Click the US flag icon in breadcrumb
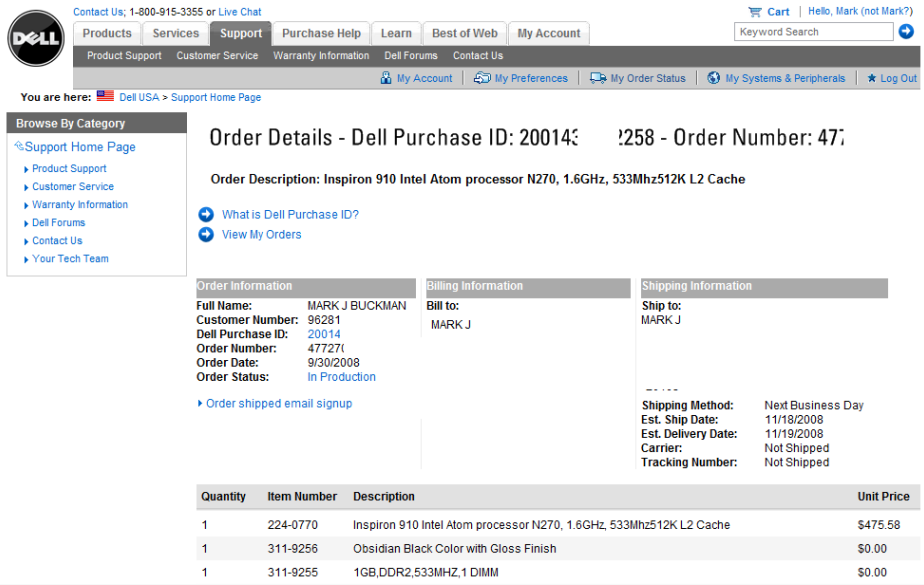Screen dimensions: 924x585 [105, 97]
